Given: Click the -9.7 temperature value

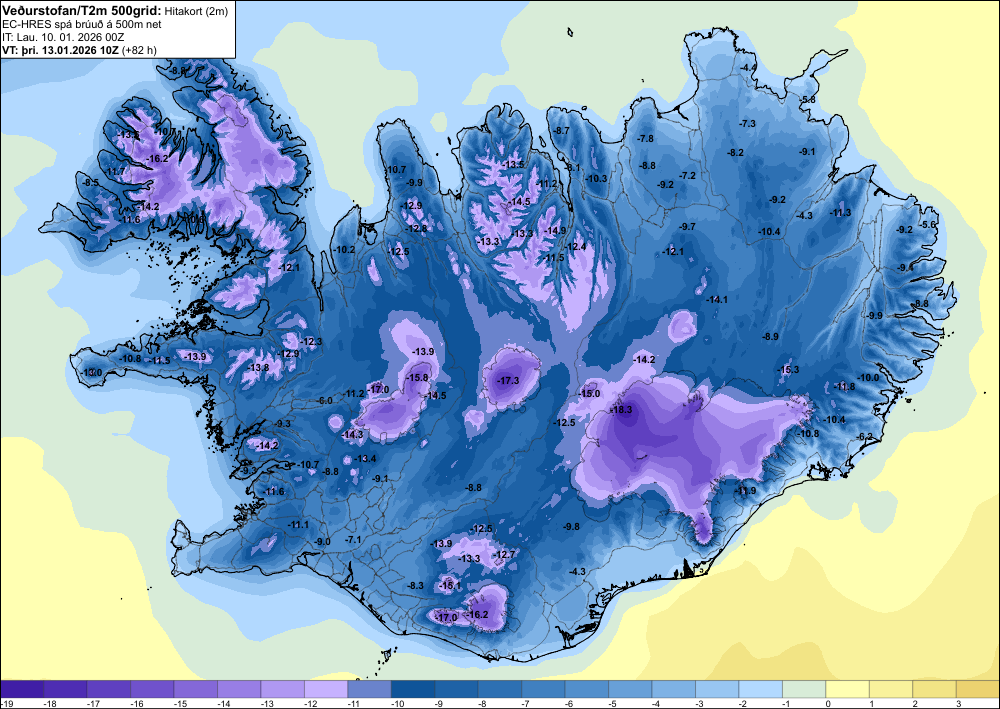Looking at the screenshot, I should tap(688, 226).
